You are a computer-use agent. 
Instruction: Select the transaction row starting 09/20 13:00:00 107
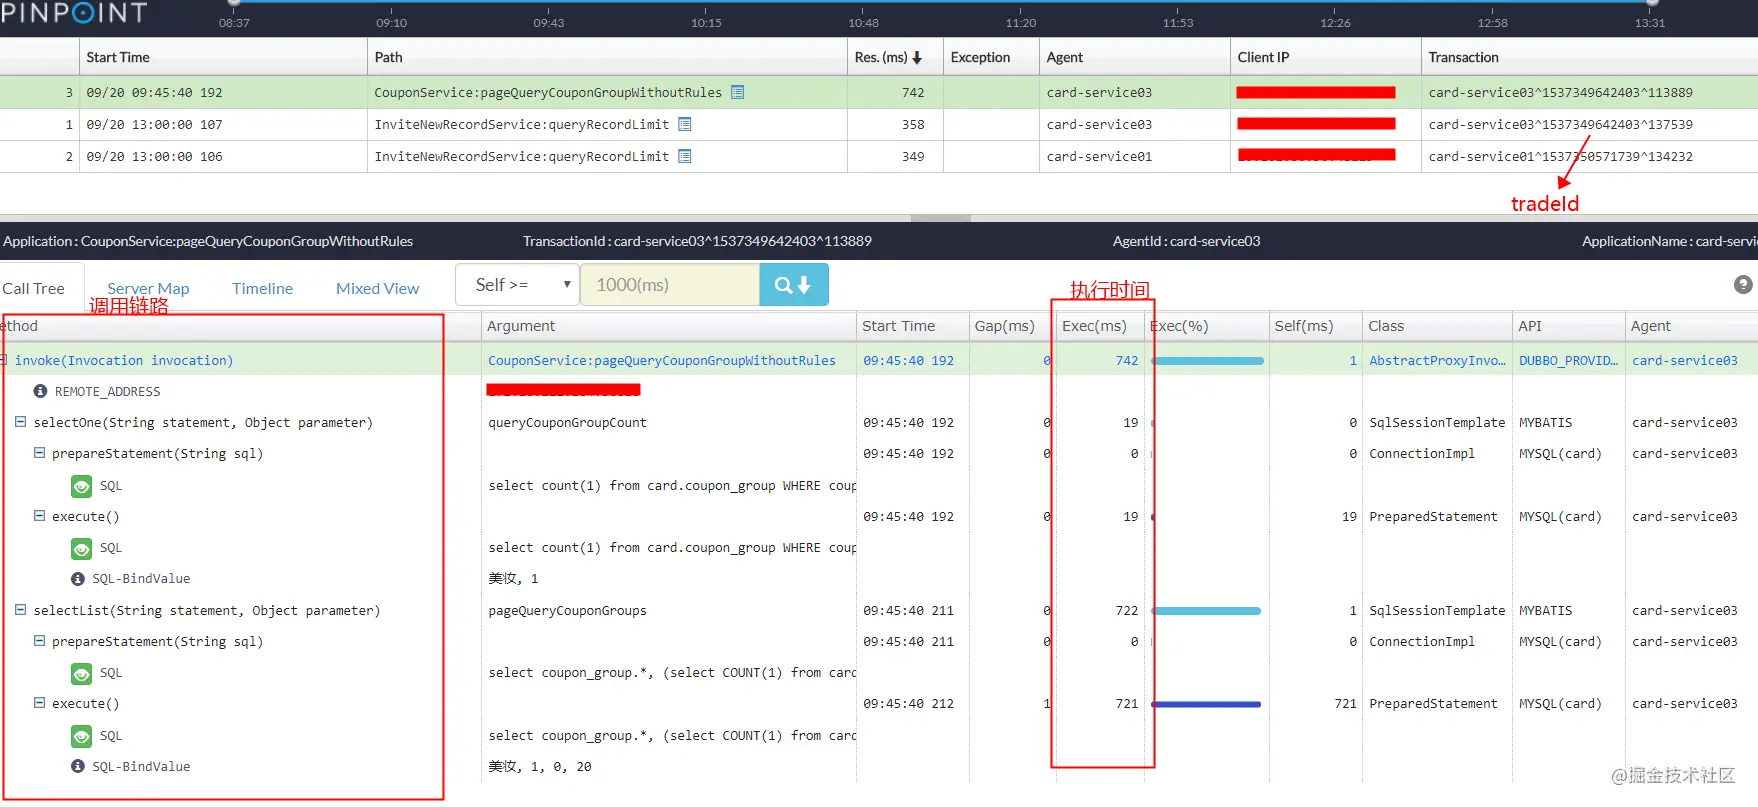point(879,124)
